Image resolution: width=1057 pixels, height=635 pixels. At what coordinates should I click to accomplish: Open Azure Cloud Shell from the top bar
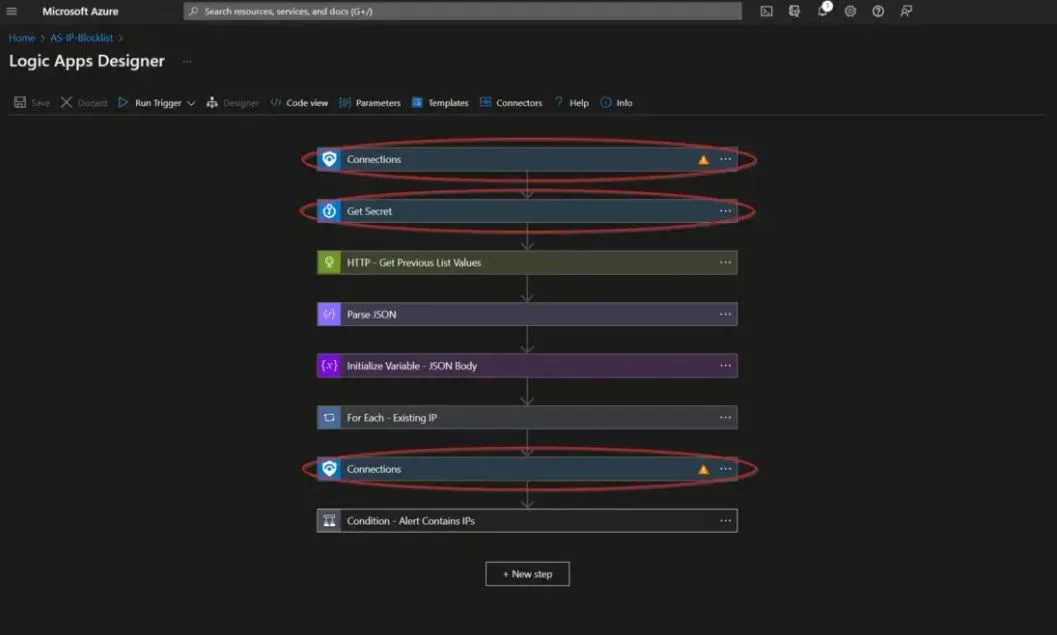(766, 11)
